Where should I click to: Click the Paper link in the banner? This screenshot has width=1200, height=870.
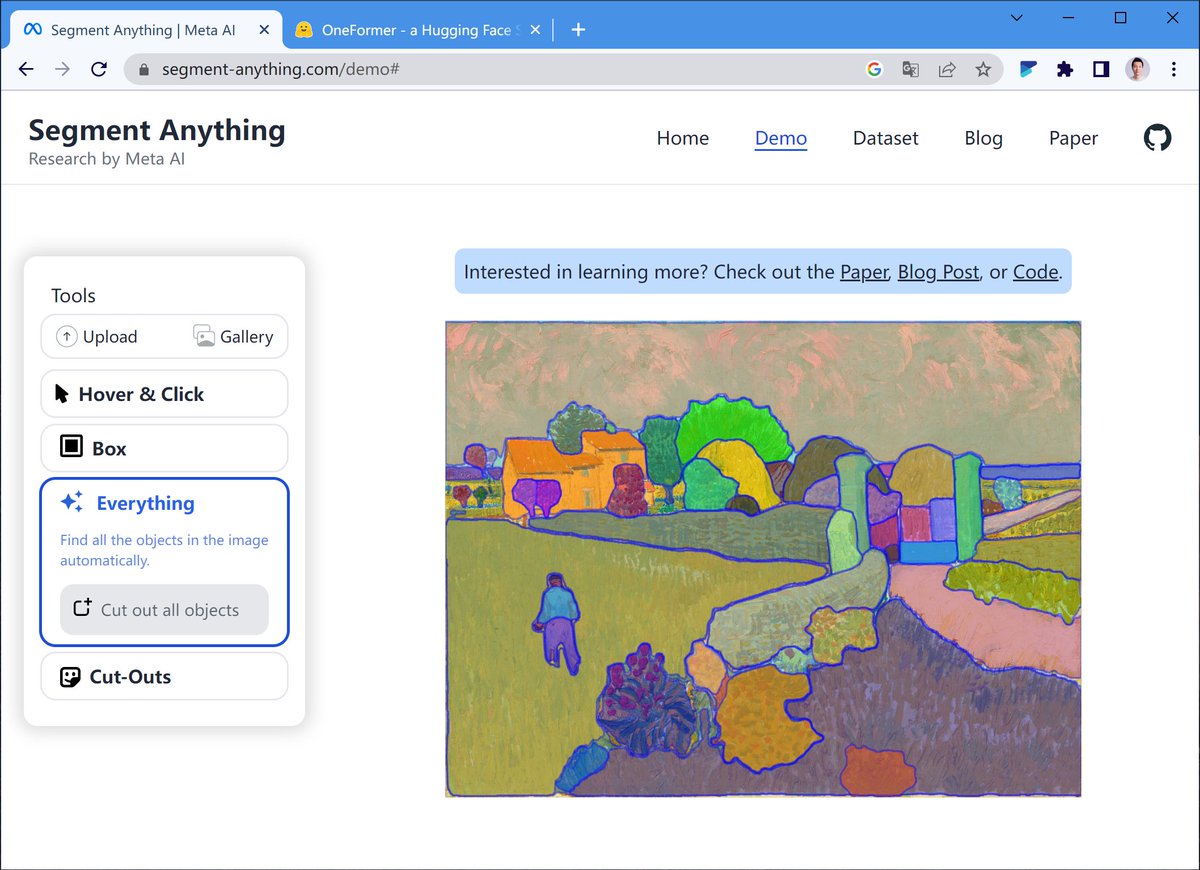click(x=864, y=271)
